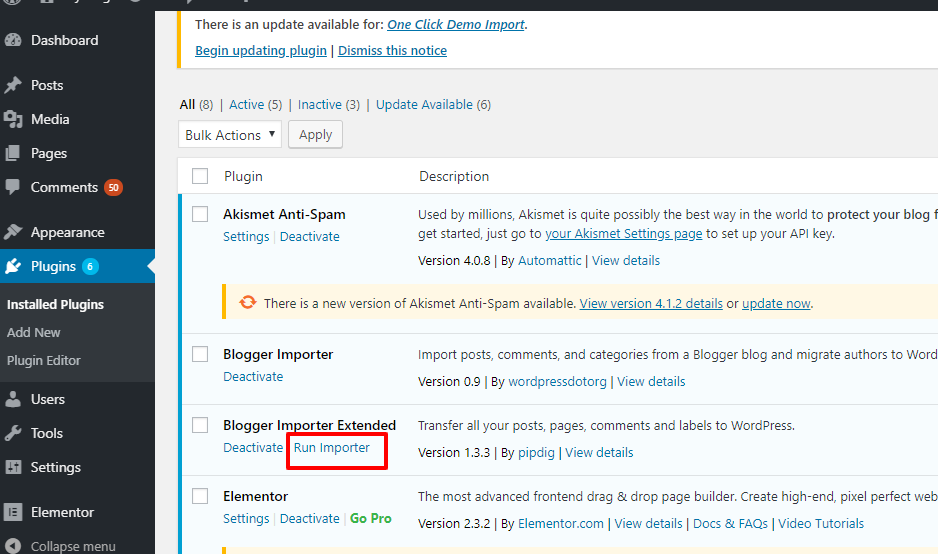Open the Elementor sidebar menu
Screen dimensions: 938x554
pos(62,512)
